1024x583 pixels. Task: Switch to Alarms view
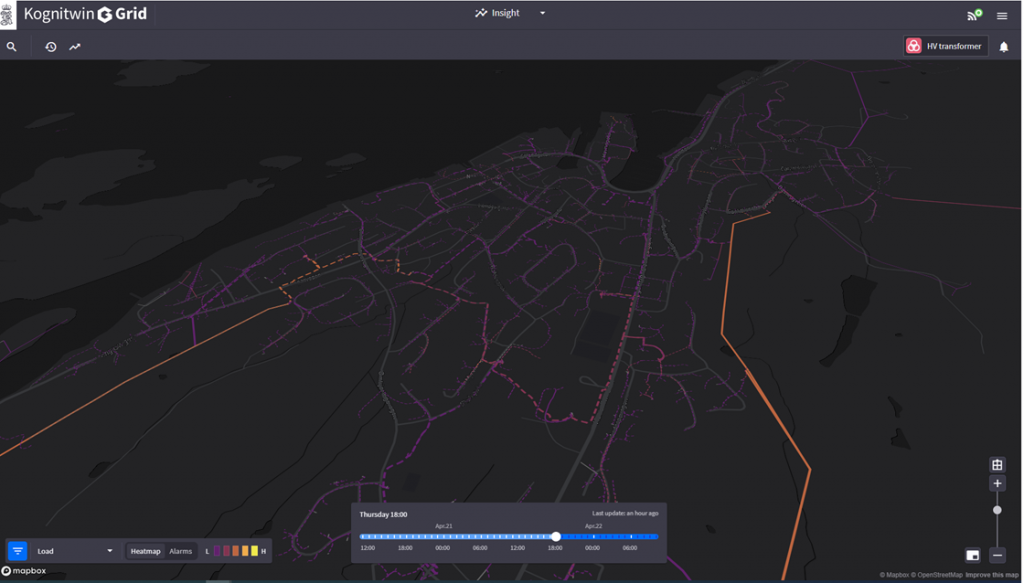click(x=181, y=551)
